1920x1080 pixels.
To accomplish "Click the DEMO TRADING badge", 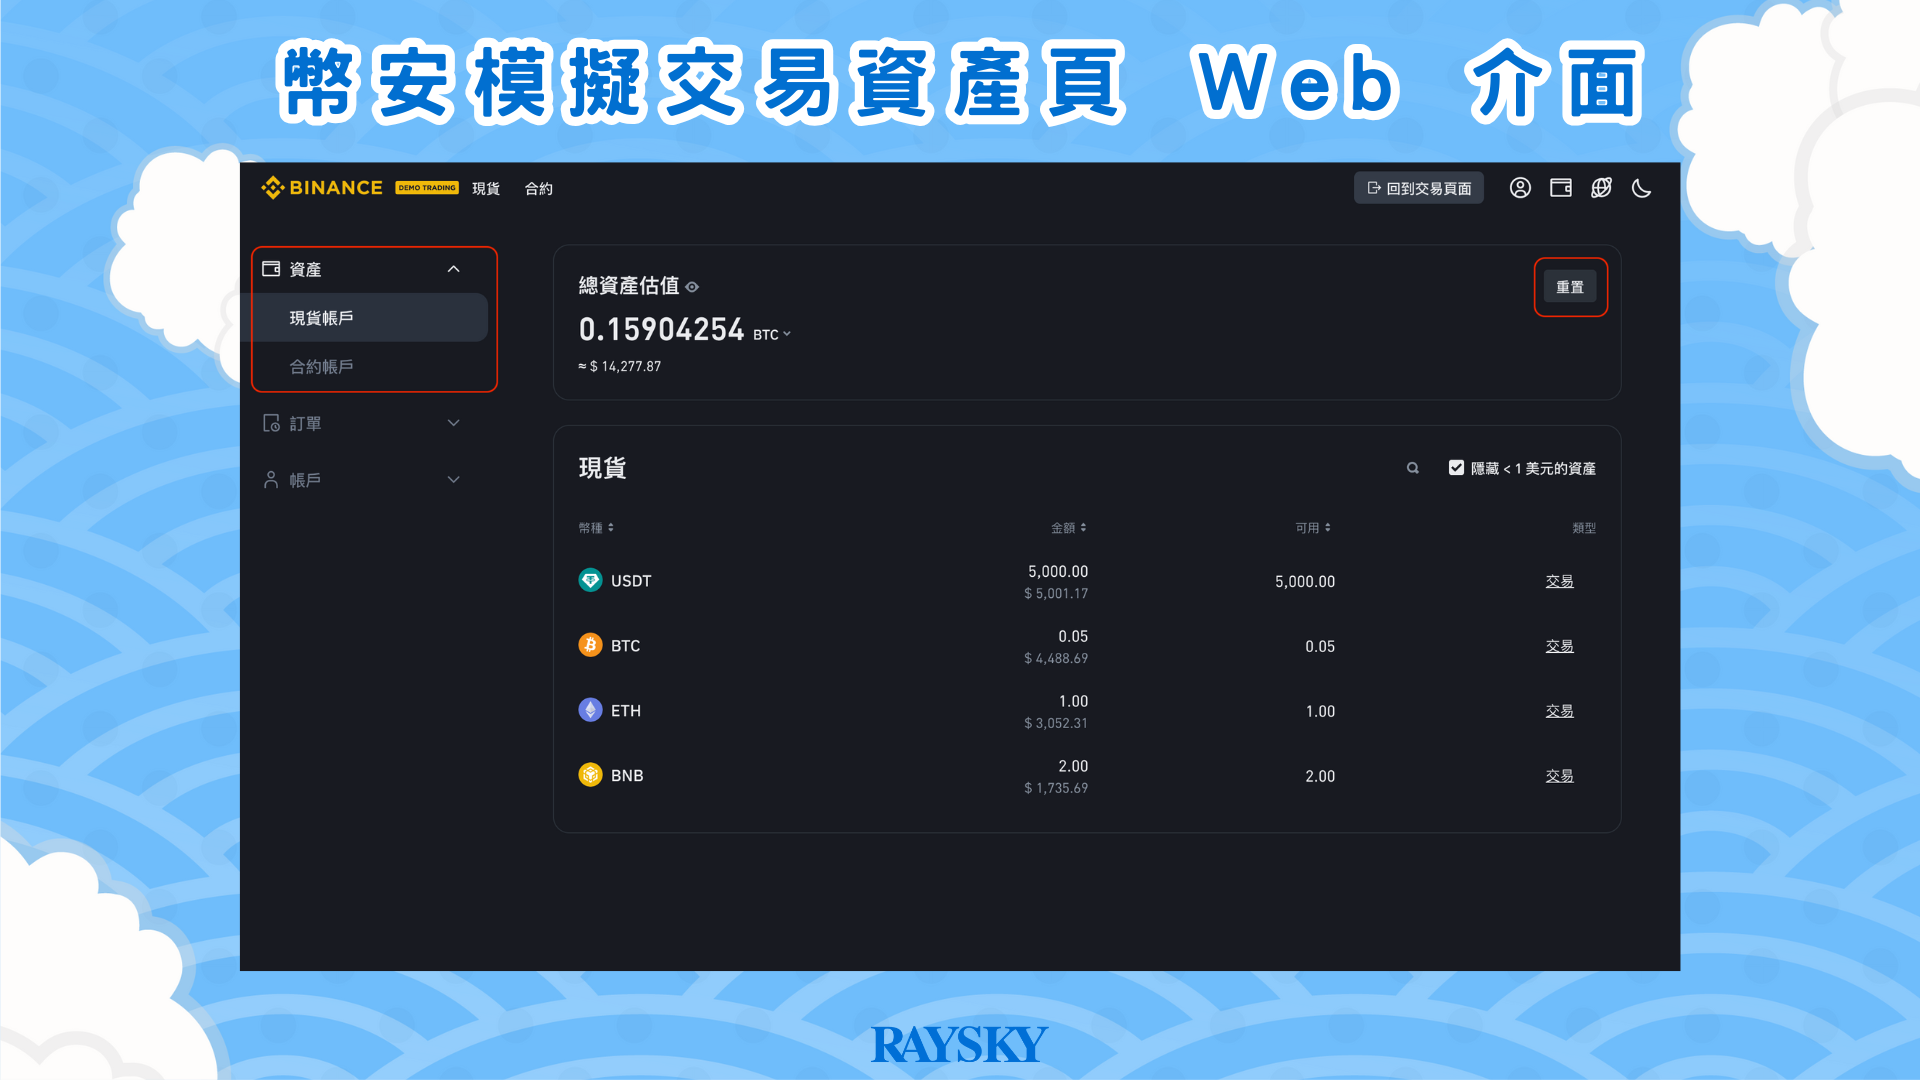I will [427, 188].
